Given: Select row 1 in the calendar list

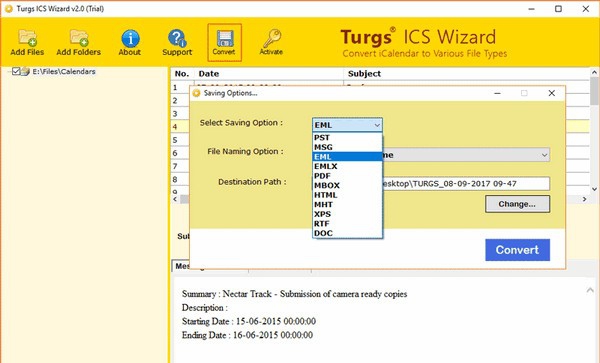Looking at the screenshot, I should point(180,88).
